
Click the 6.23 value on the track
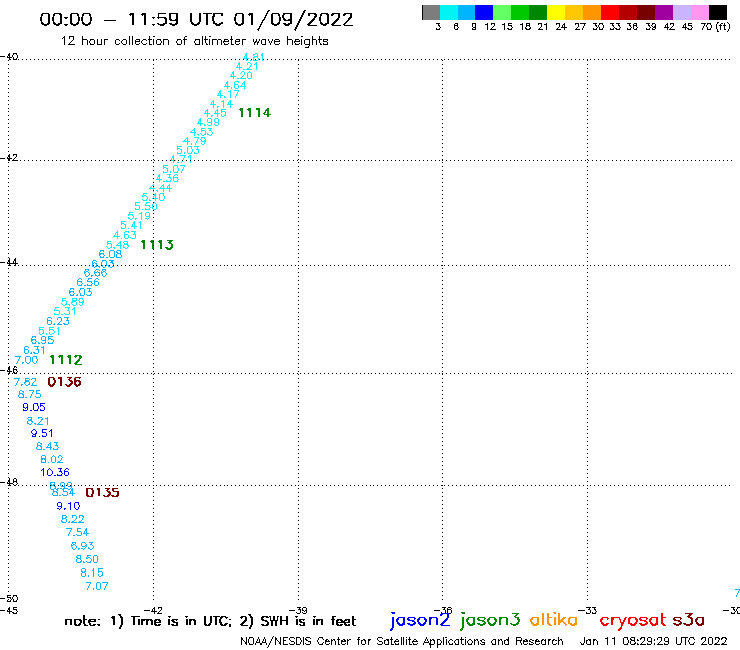(58, 321)
